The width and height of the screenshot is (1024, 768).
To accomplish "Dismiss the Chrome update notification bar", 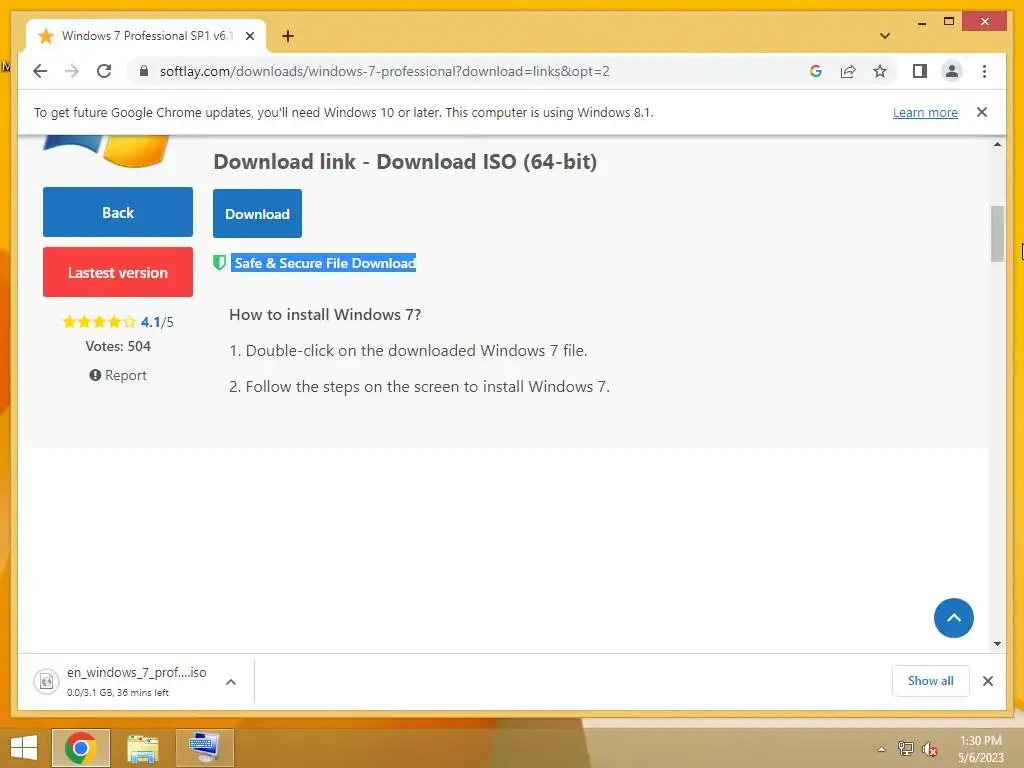I will pos(982,112).
